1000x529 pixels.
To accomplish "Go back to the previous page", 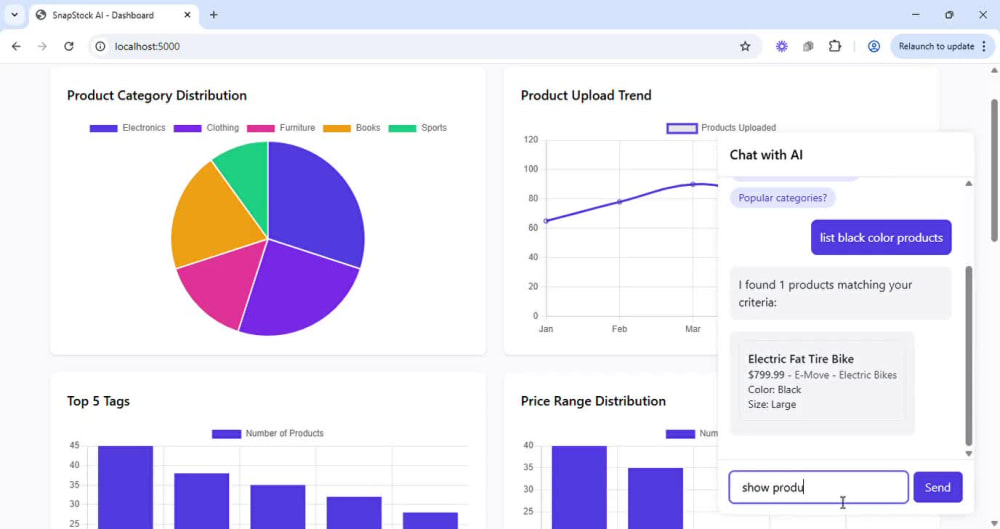I will click(16, 46).
